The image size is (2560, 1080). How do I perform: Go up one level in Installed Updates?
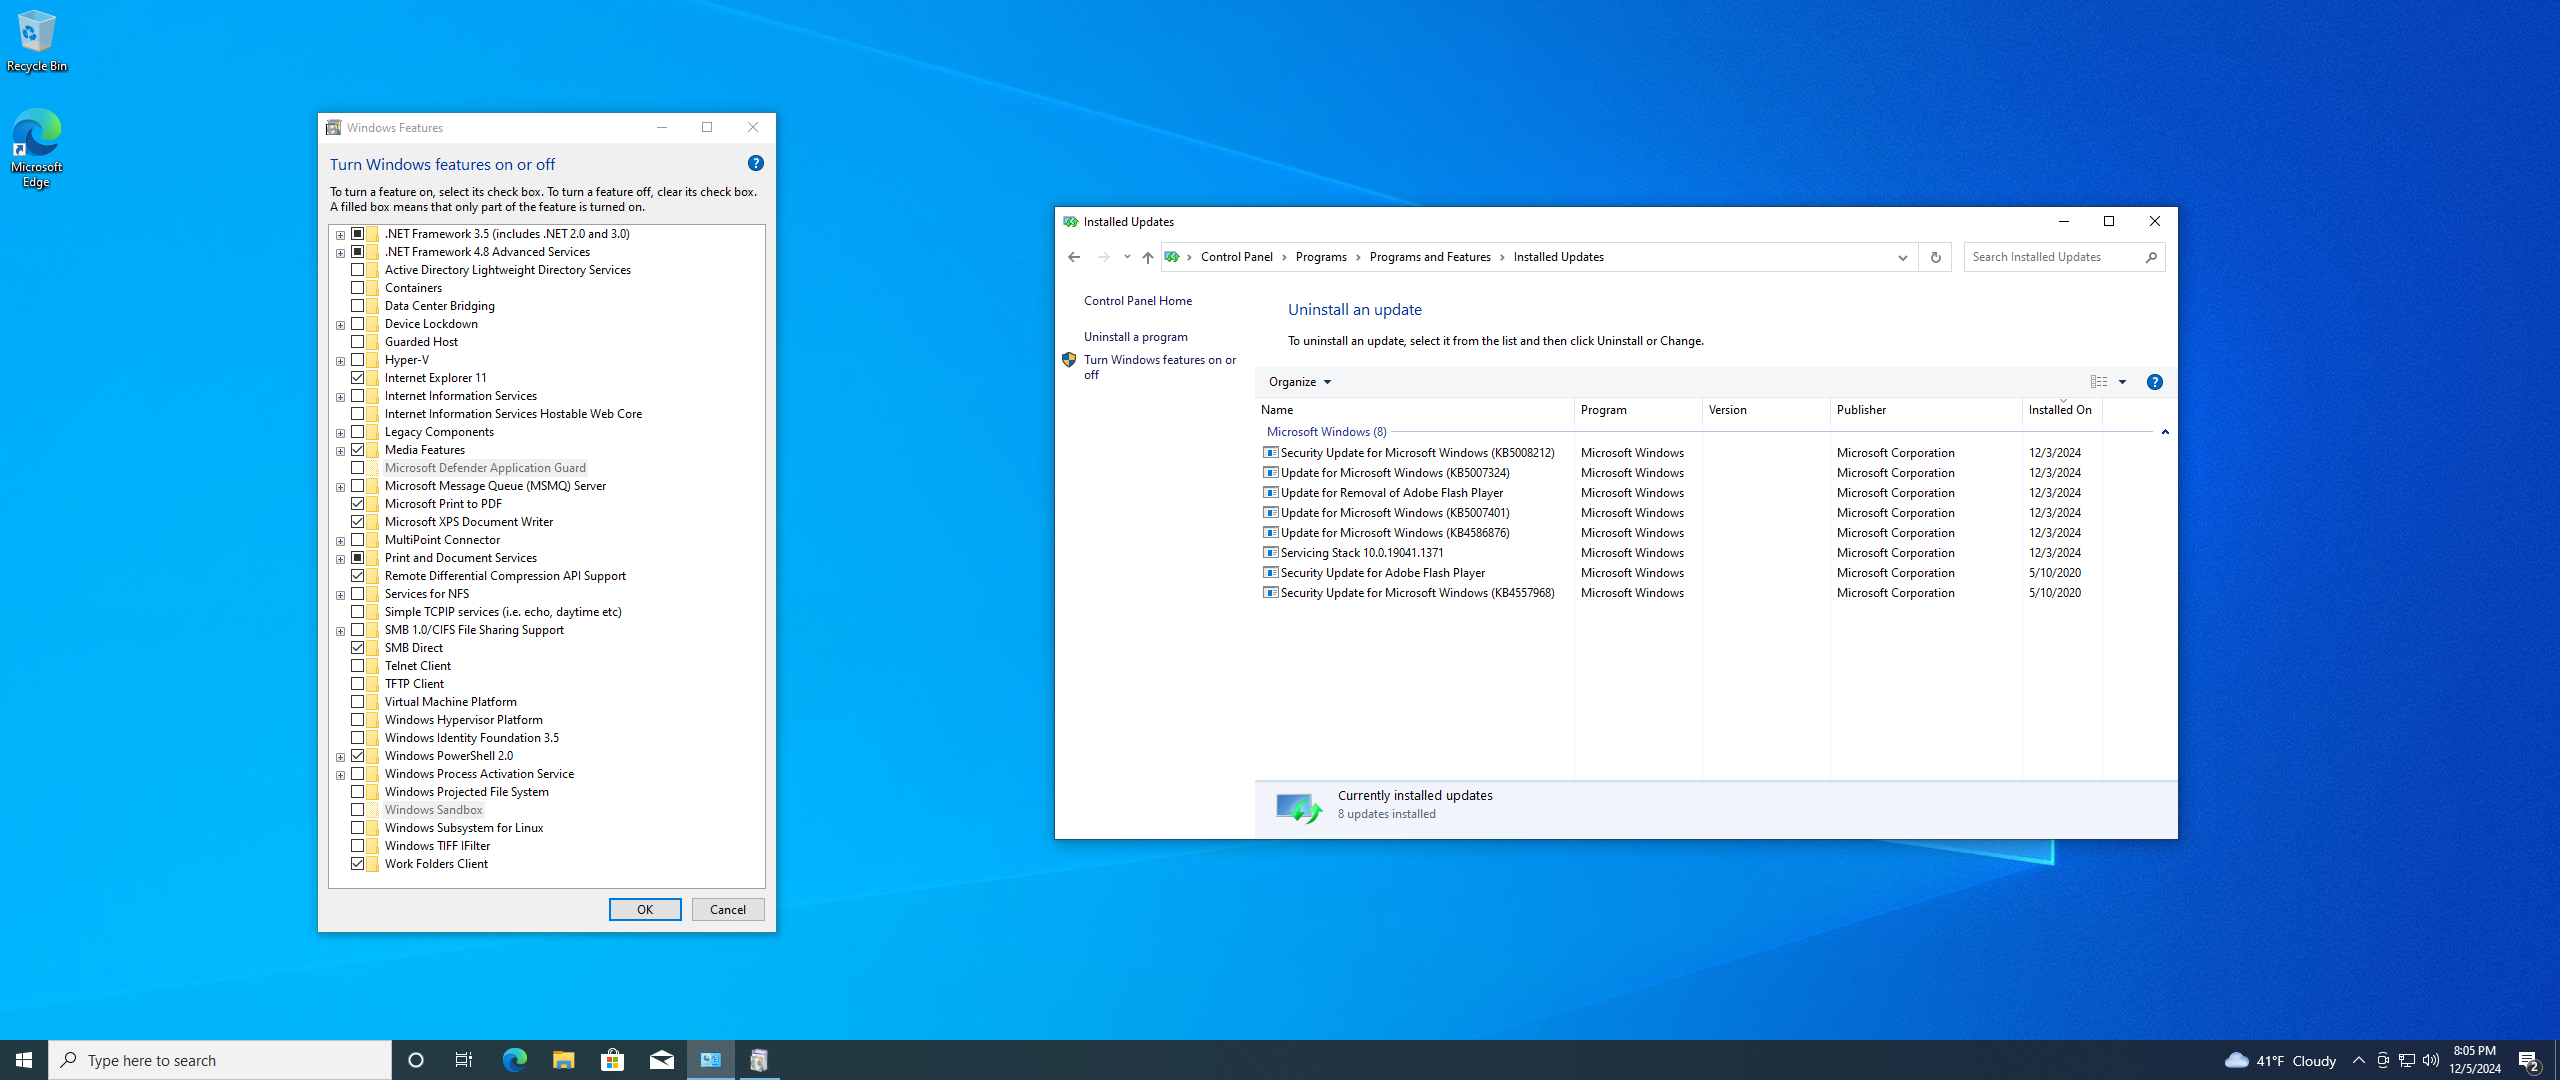[x=1147, y=257]
